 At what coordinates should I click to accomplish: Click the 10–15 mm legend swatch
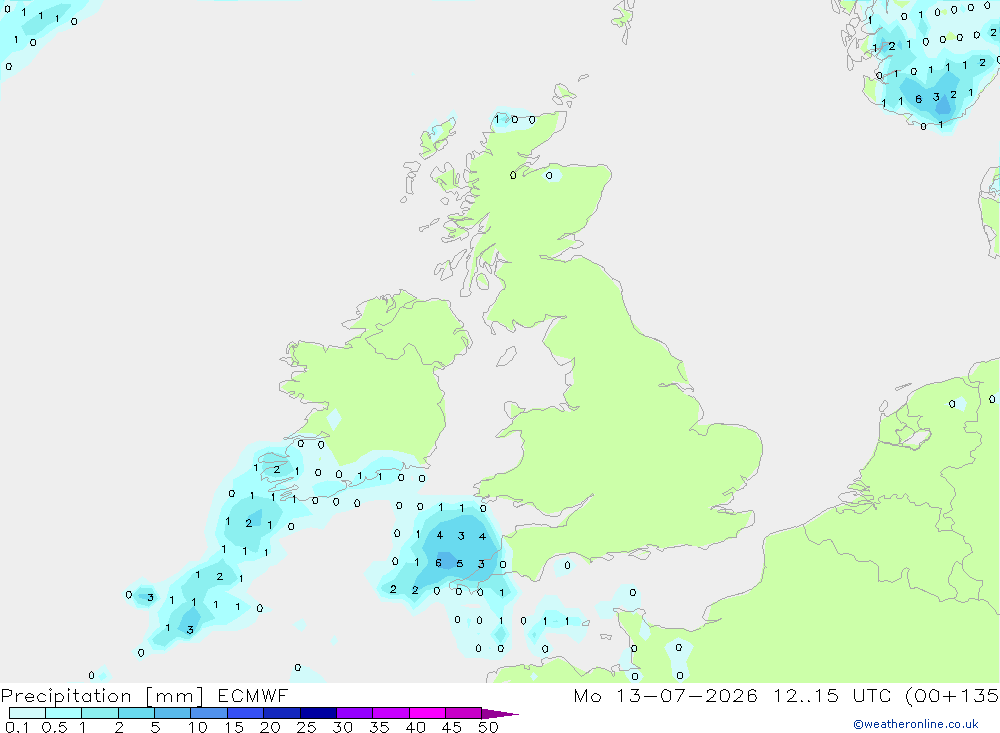pos(209,713)
